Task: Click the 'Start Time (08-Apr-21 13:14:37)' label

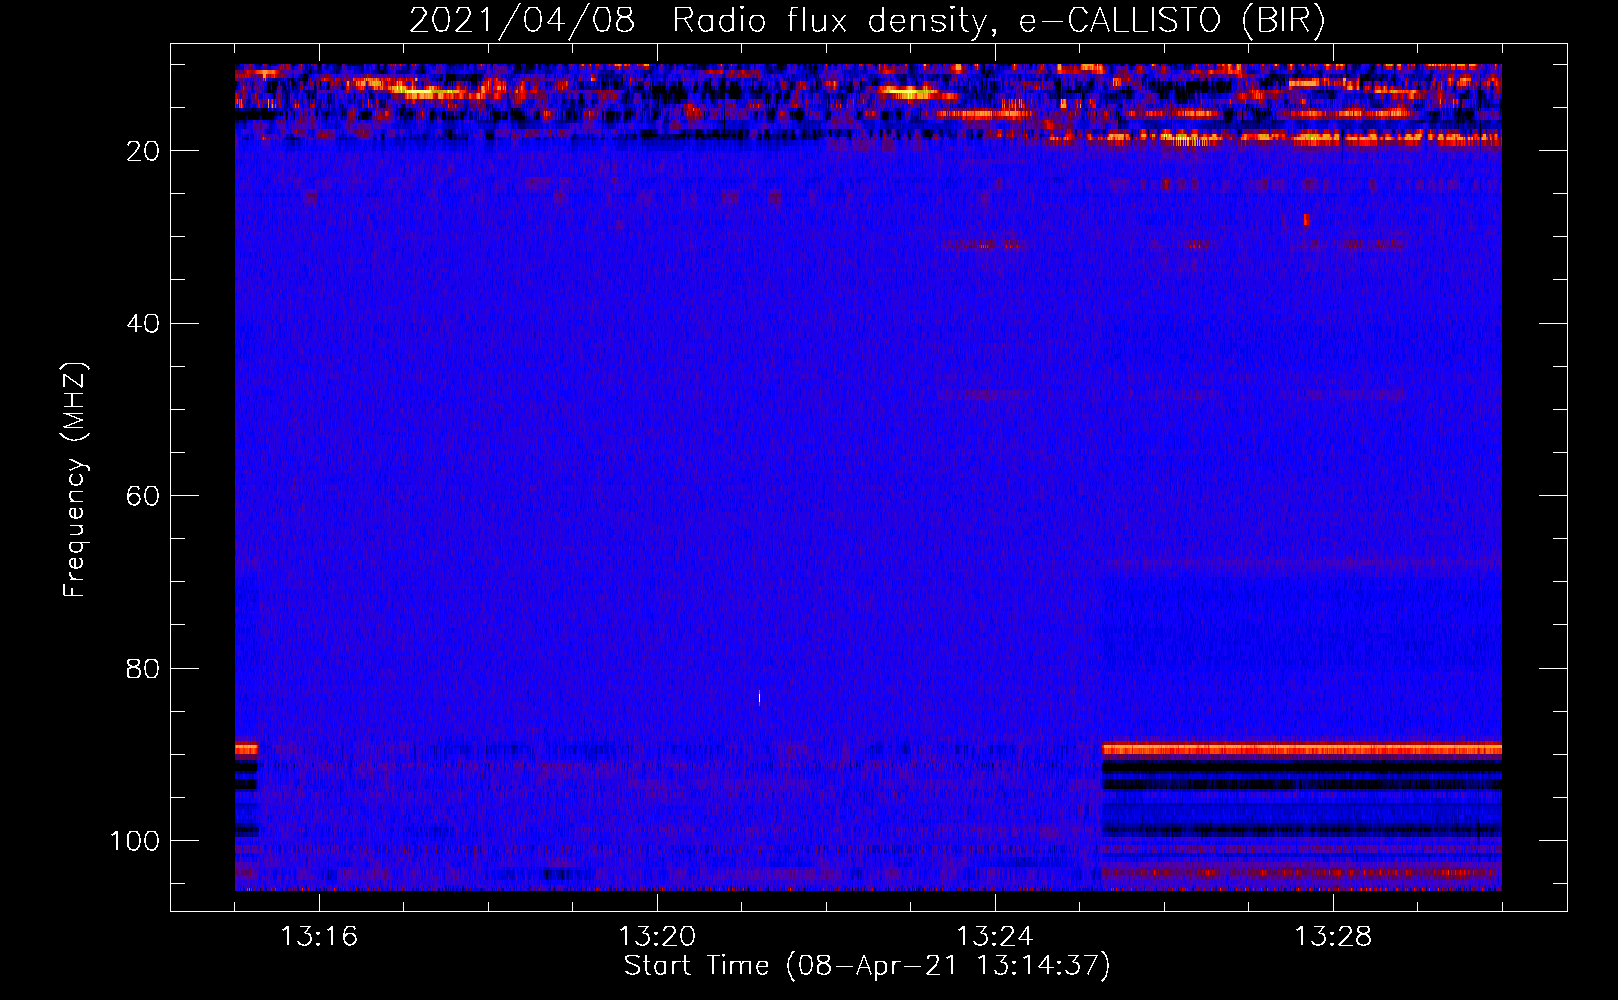Action: 867,966
